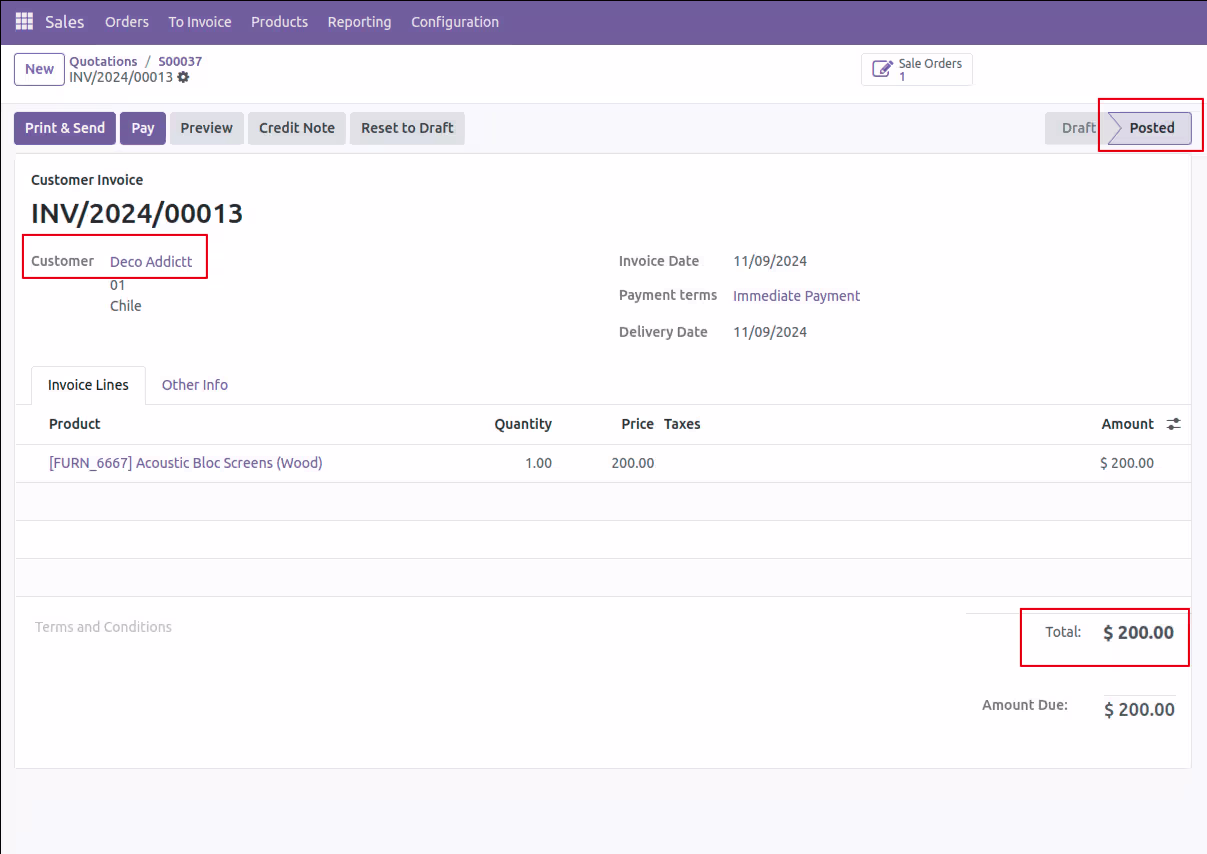Click the quantity cell 1.00
Image resolution: width=1207 pixels, height=854 pixels.
point(538,463)
